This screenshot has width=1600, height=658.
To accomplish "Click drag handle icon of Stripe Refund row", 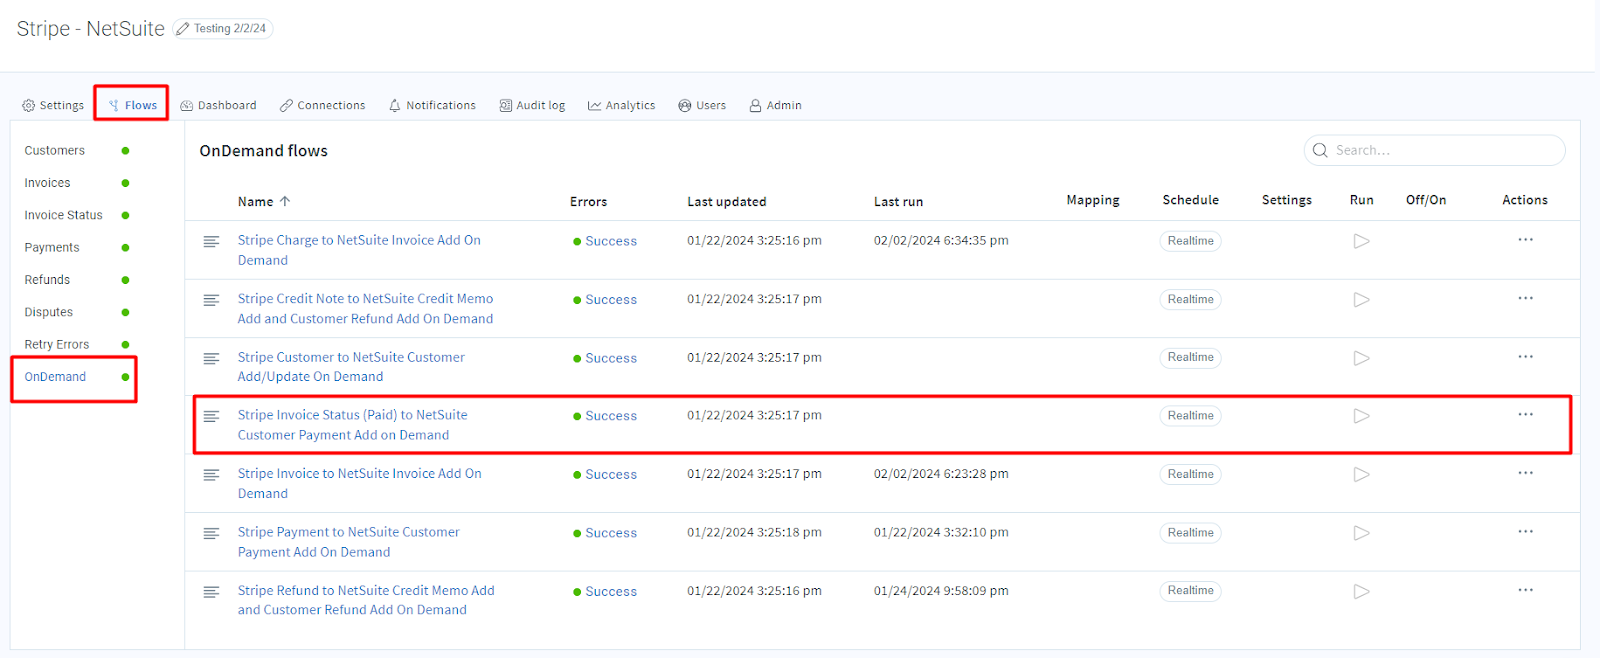I will pyautogui.click(x=211, y=592).
